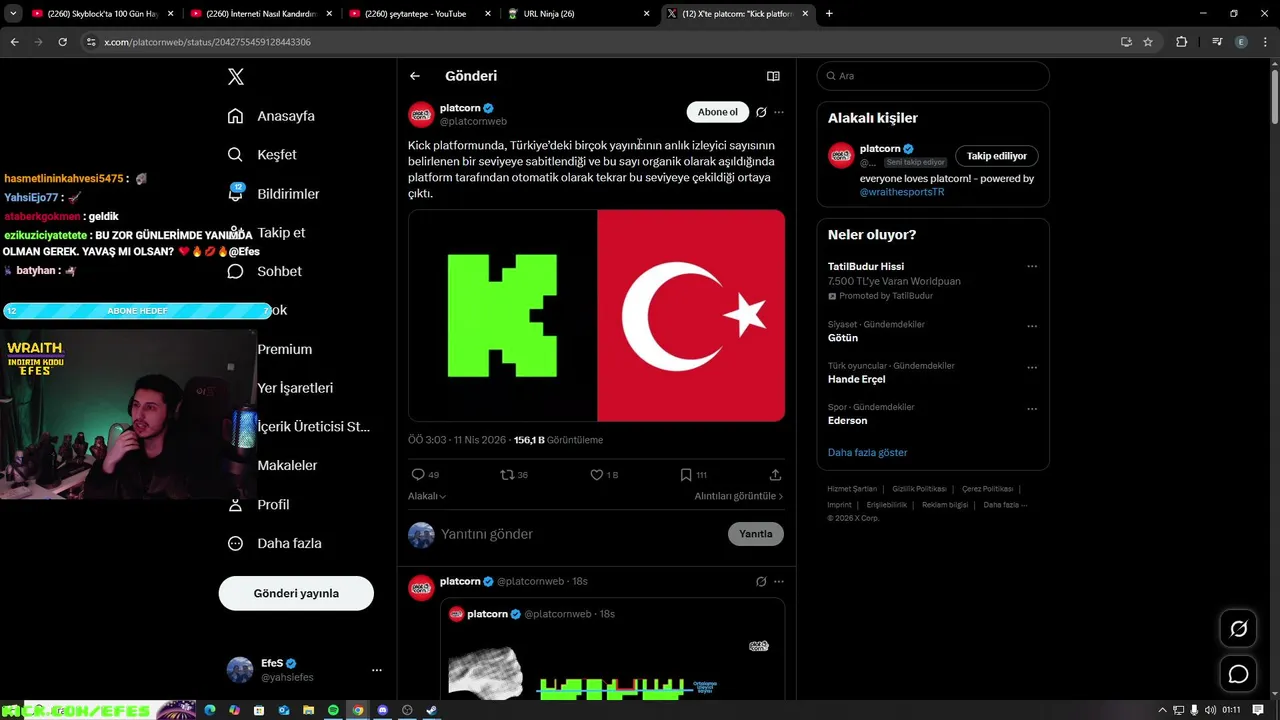The width and height of the screenshot is (1280, 720).
Task: Switch to İnterneti Nasıl Kandırdım tab
Action: pos(260,14)
